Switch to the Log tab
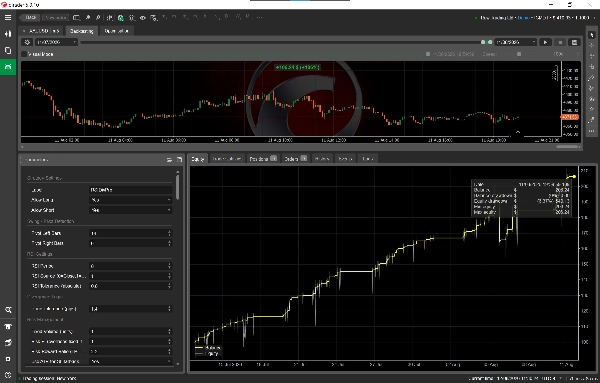The height and width of the screenshot is (383, 600). [367, 159]
